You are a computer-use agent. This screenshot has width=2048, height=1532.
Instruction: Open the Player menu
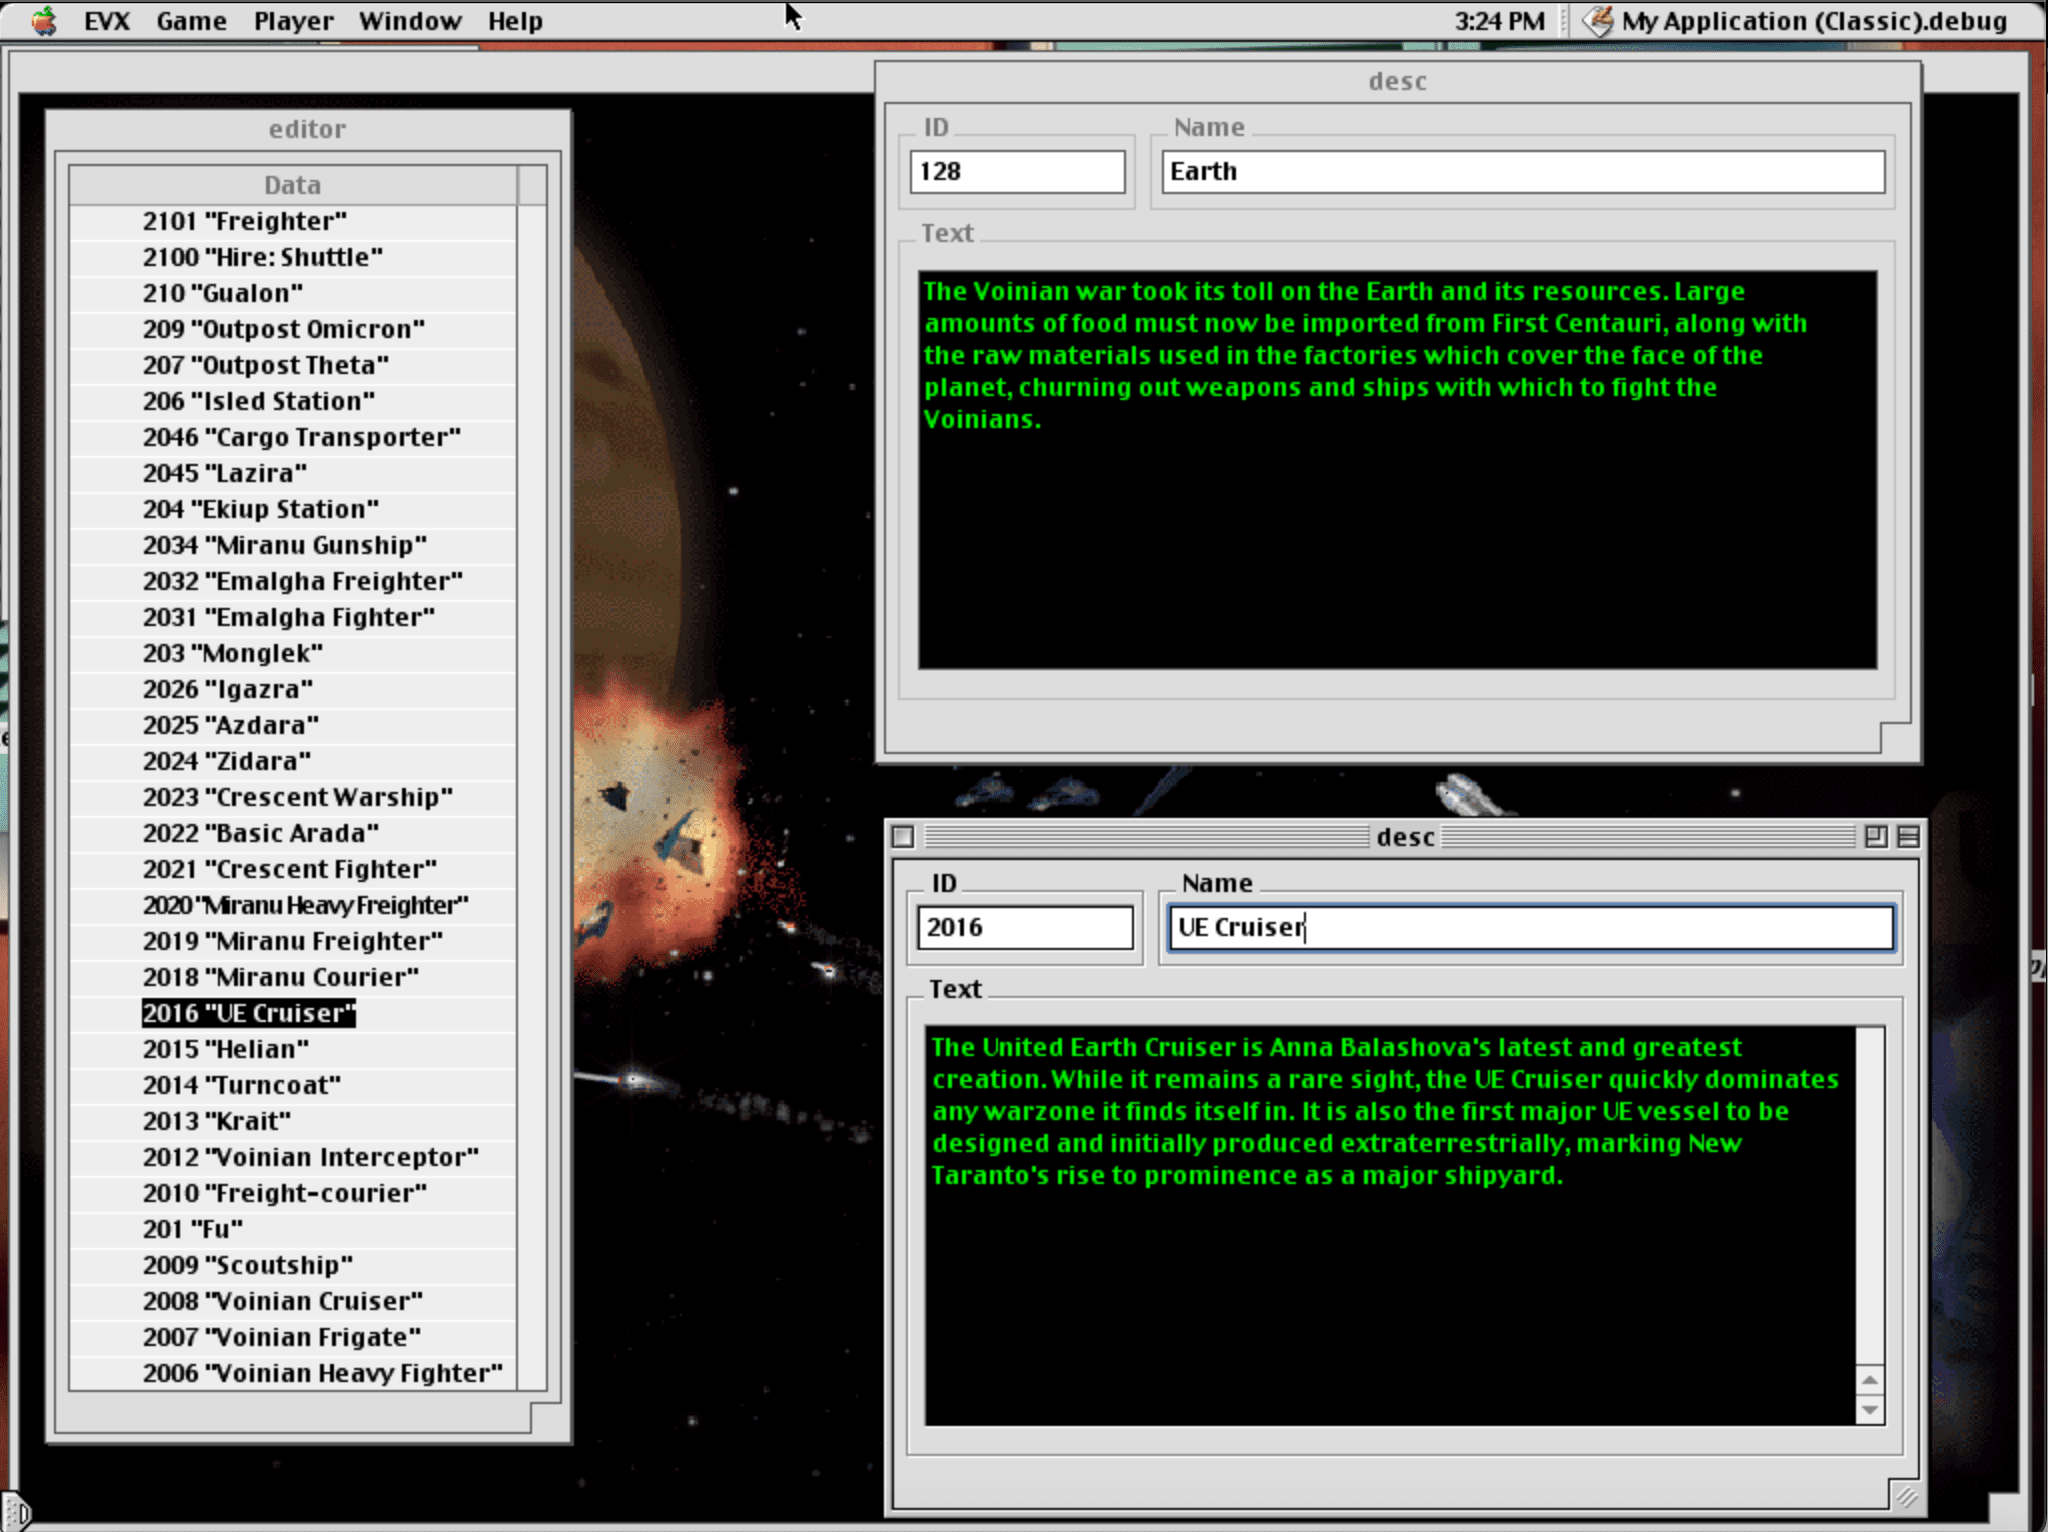pyautogui.click(x=293, y=21)
